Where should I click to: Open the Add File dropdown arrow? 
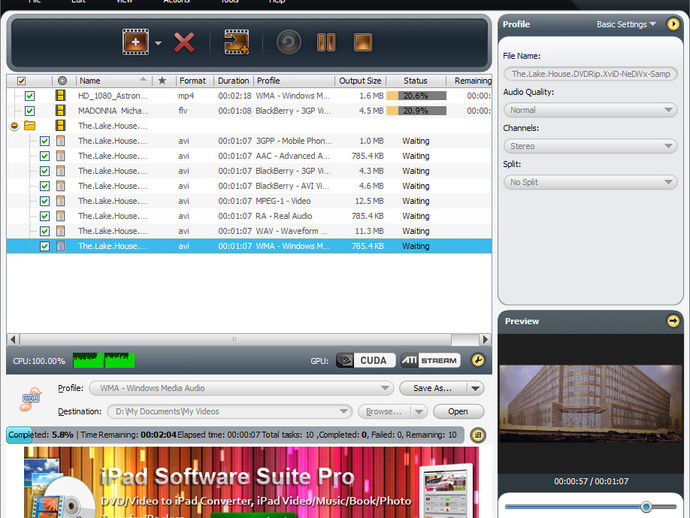pyautogui.click(x=158, y=43)
